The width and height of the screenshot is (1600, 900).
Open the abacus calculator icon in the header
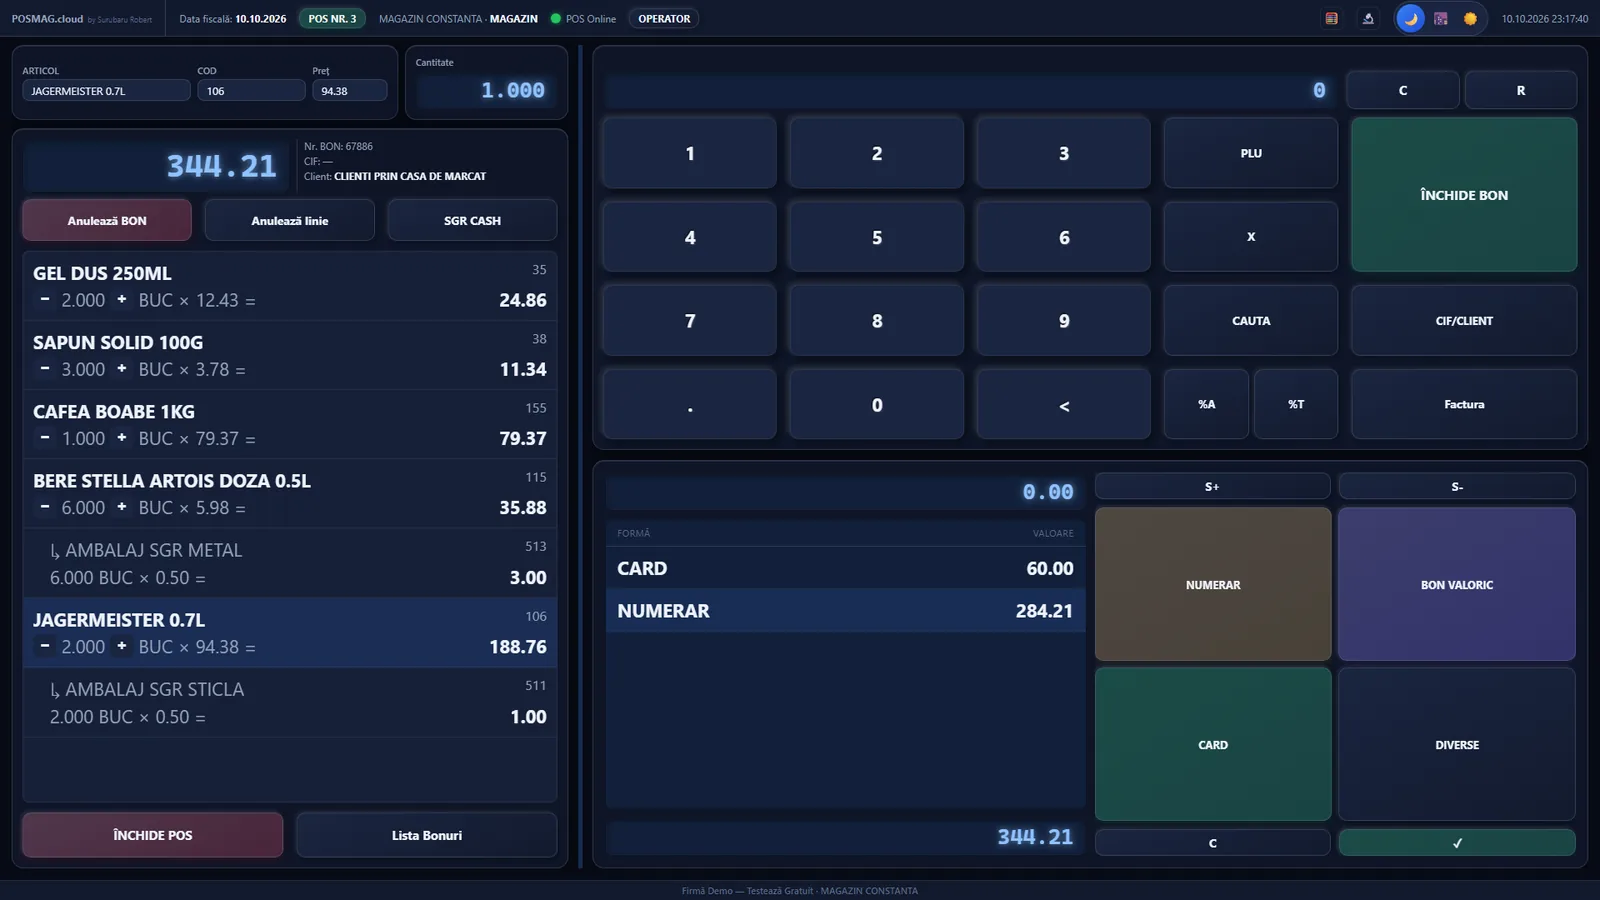[1331, 19]
